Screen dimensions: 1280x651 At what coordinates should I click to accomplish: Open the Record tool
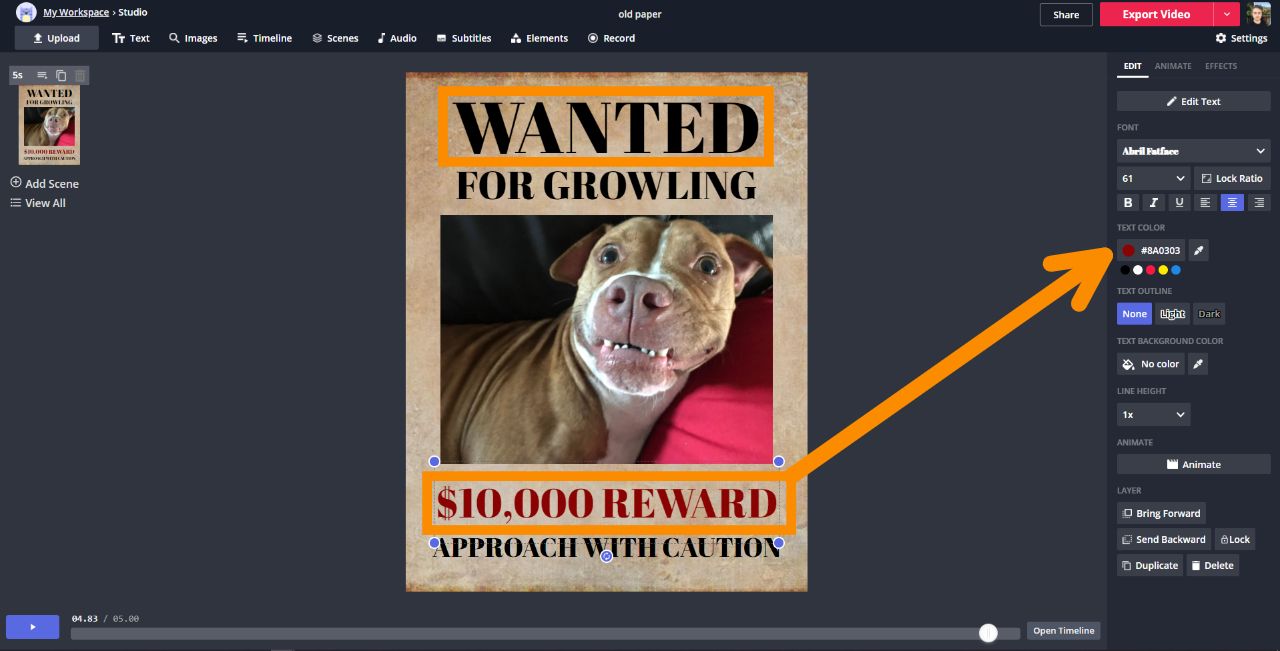[x=611, y=38]
